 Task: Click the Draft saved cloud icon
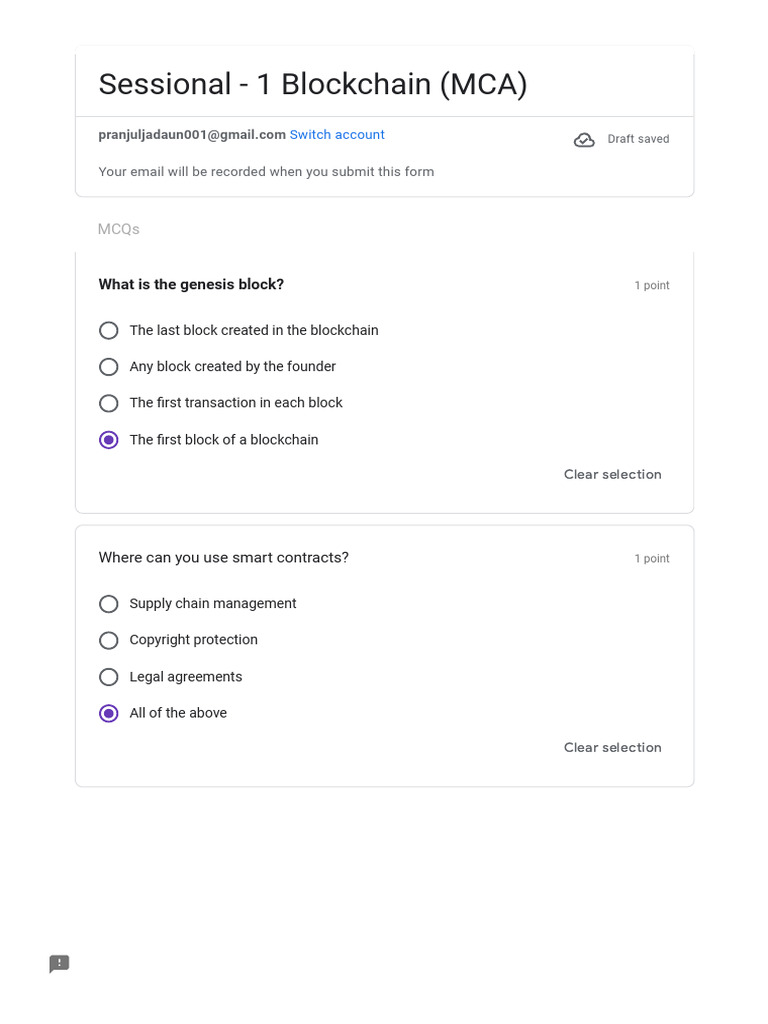coord(584,140)
